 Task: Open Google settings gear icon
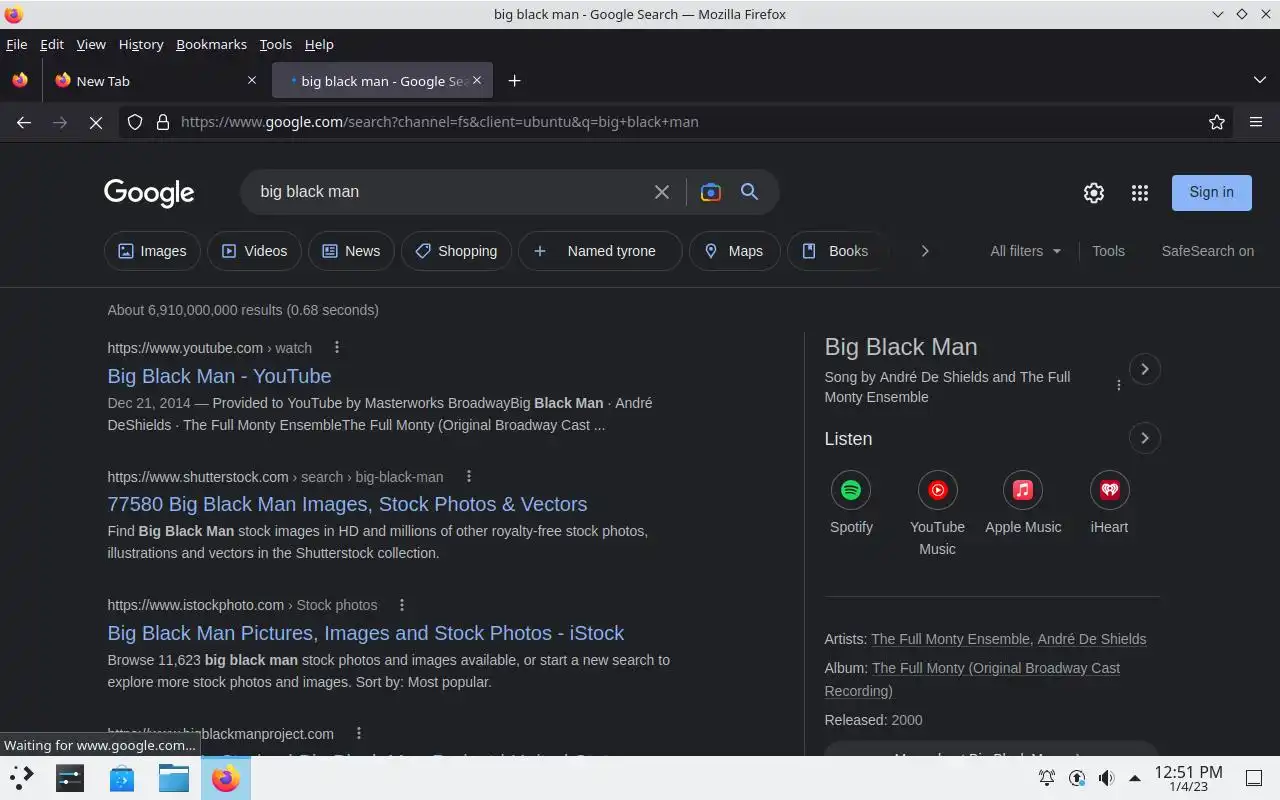click(1094, 193)
